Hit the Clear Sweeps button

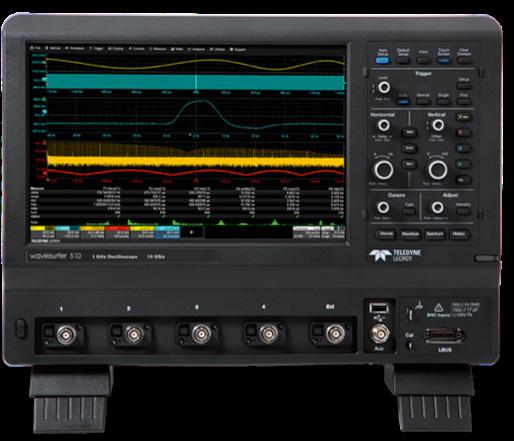click(464, 61)
